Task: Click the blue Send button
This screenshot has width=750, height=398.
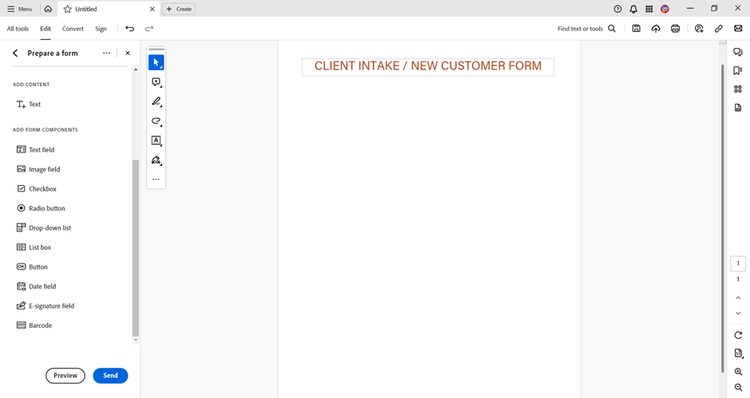Action: [x=110, y=376]
